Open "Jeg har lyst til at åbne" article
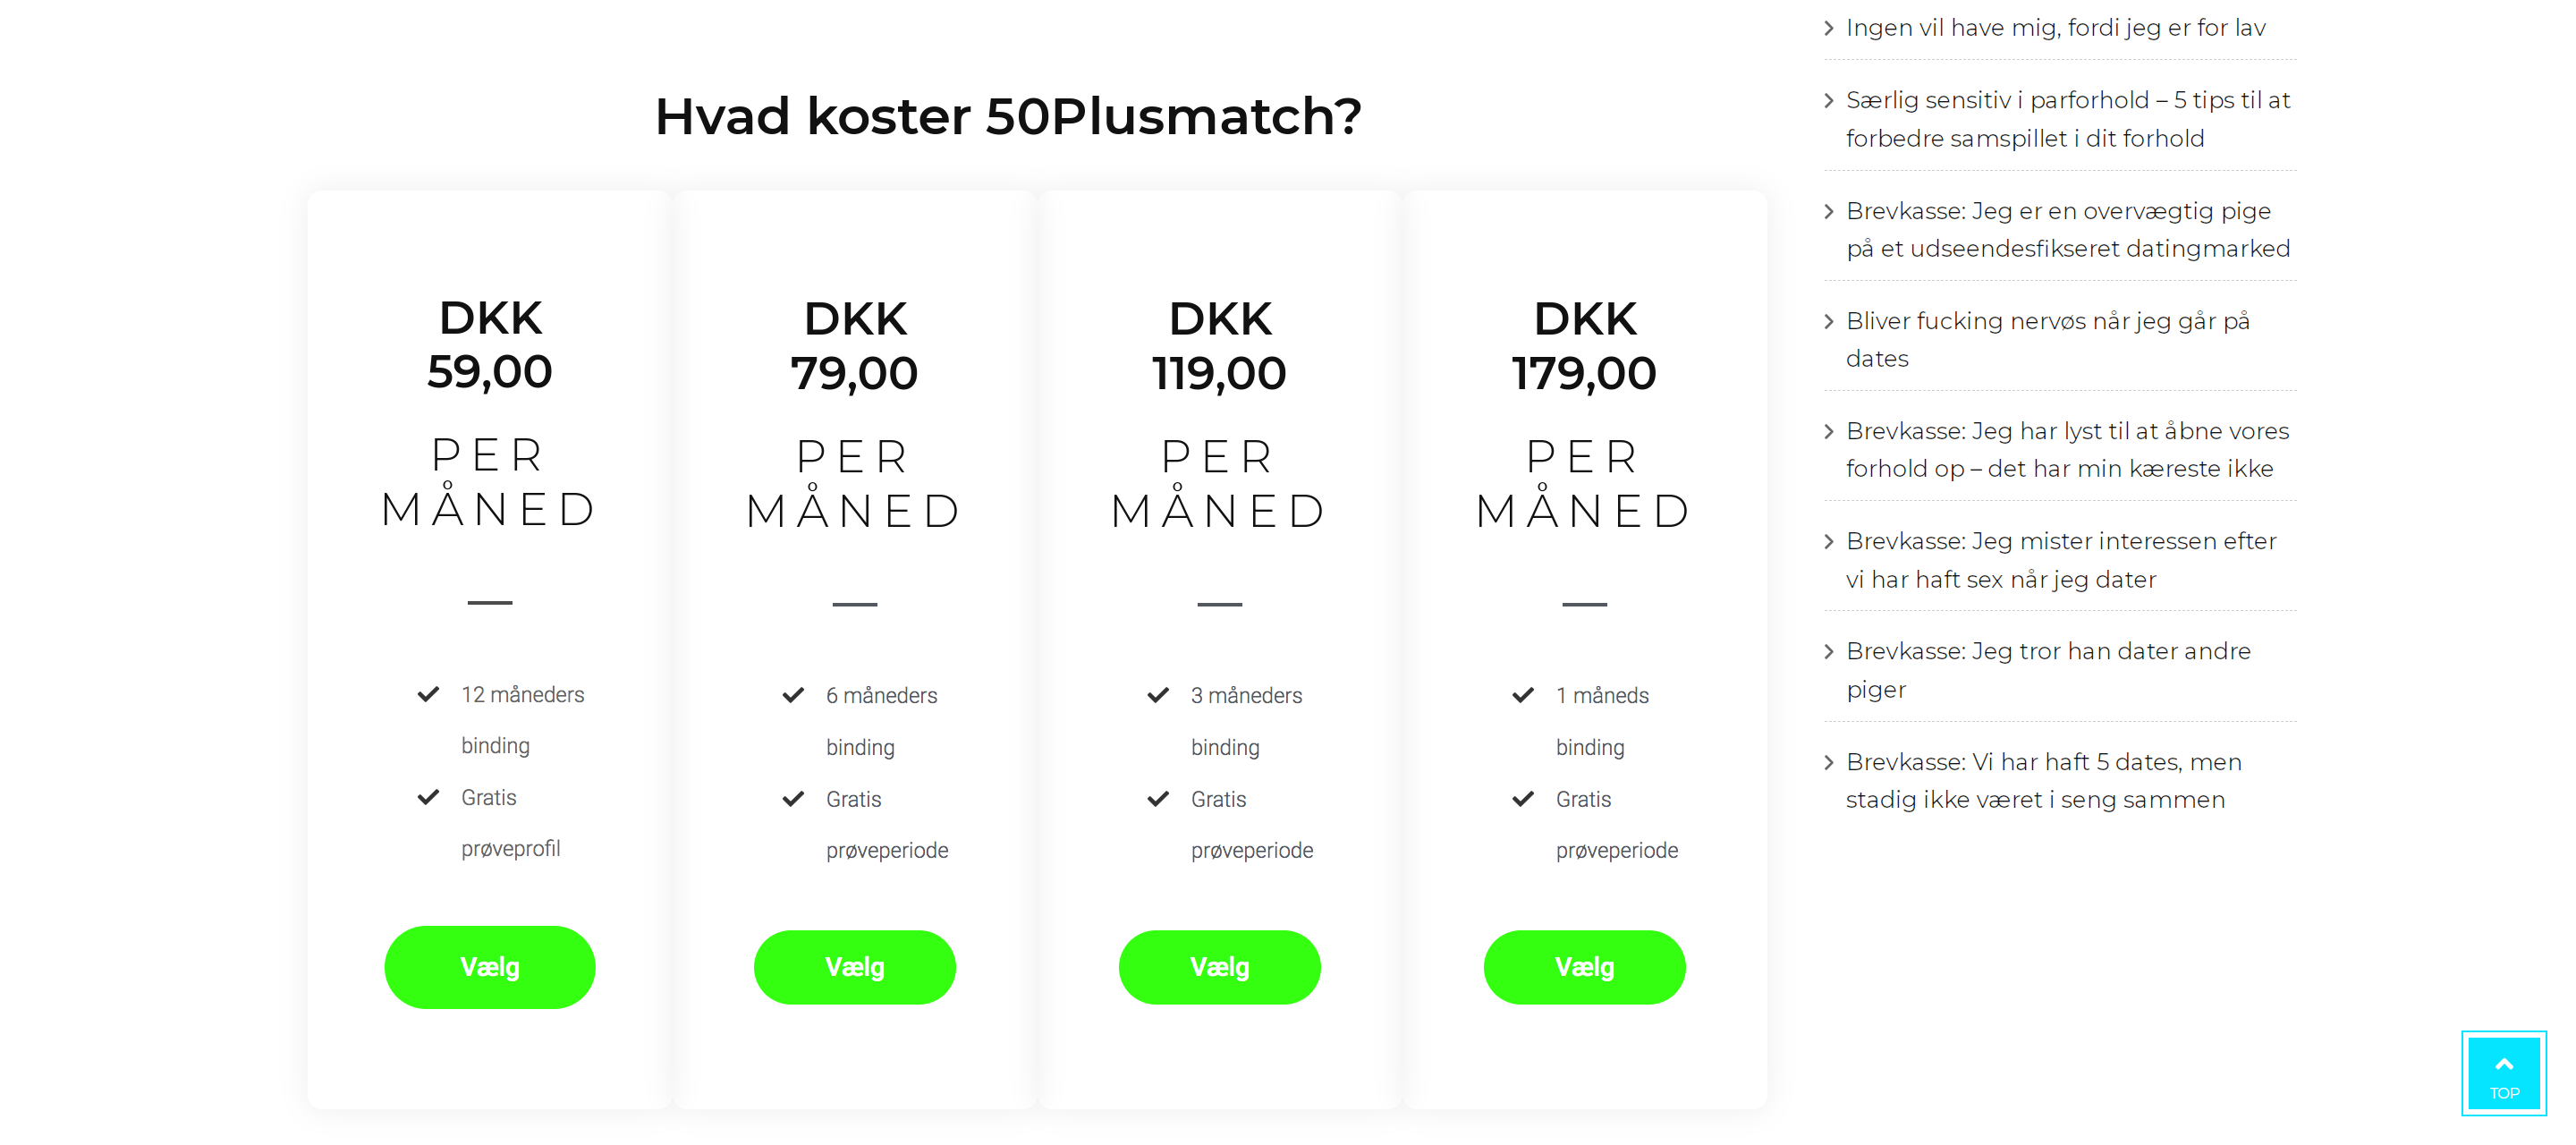This screenshot has height=1145, width=2576. click(x=2067, y=449)
